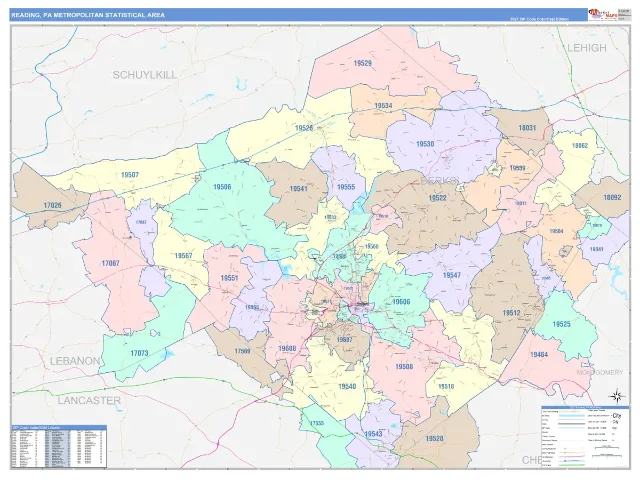The width and height of the screenshot is (640, 480).
Task: Click ZIP code 19520 label
Action: (x=434, y=438)
